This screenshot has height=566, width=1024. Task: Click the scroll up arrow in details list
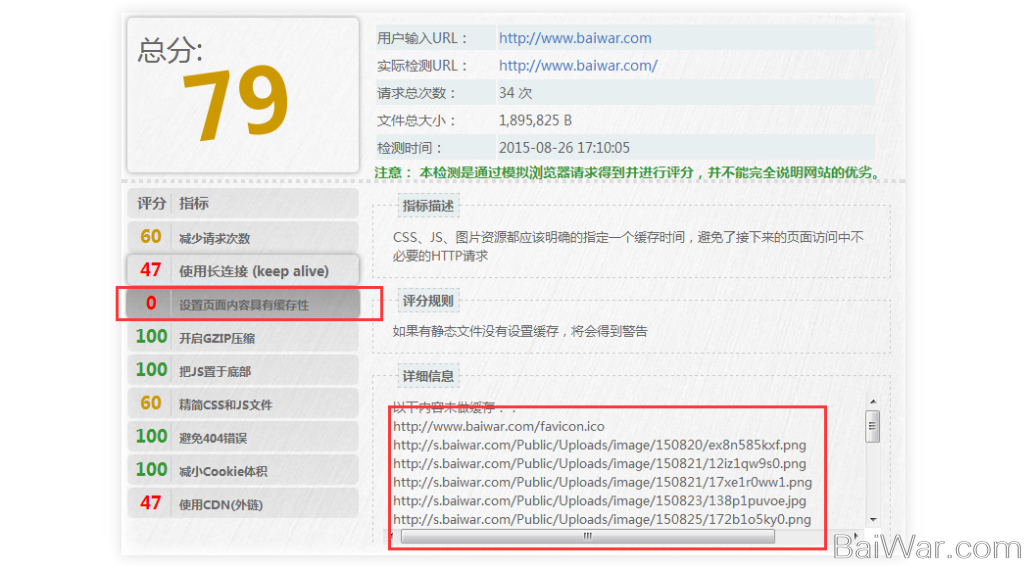(x=873, y=401)
